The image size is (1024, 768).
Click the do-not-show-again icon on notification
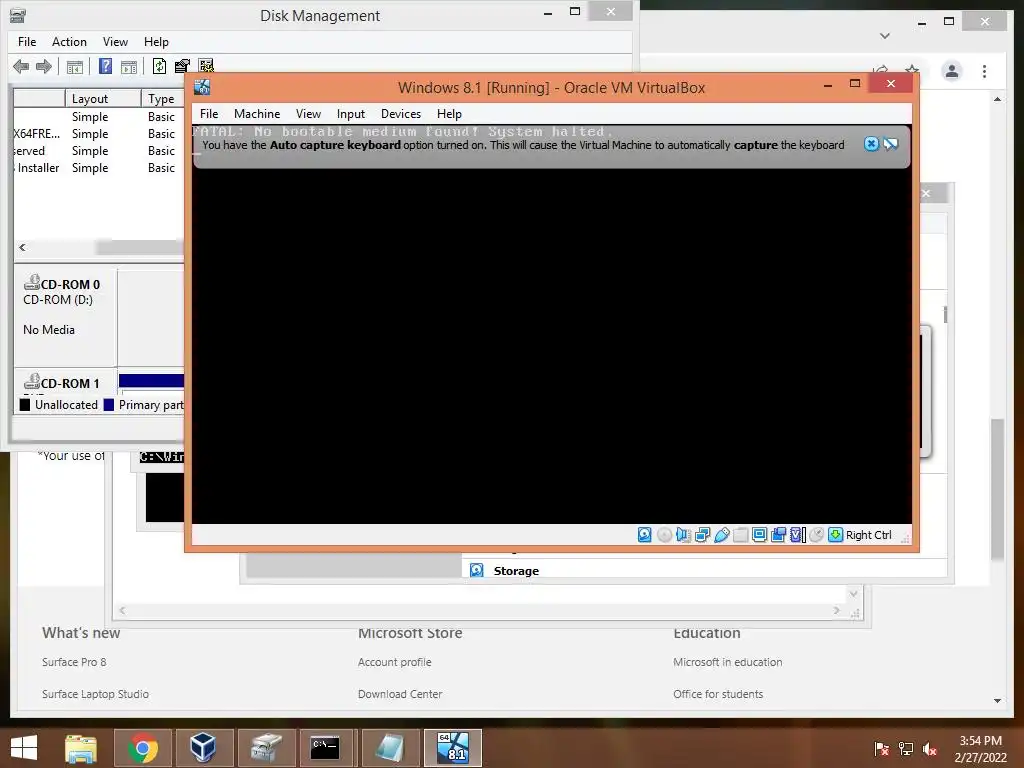click(x=891, y=144)
